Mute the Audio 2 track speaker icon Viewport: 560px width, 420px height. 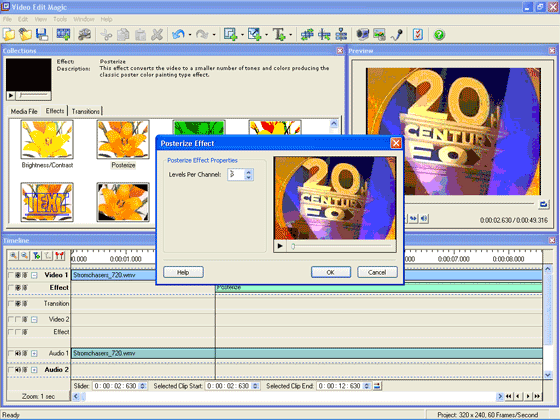tap(18, 370)
